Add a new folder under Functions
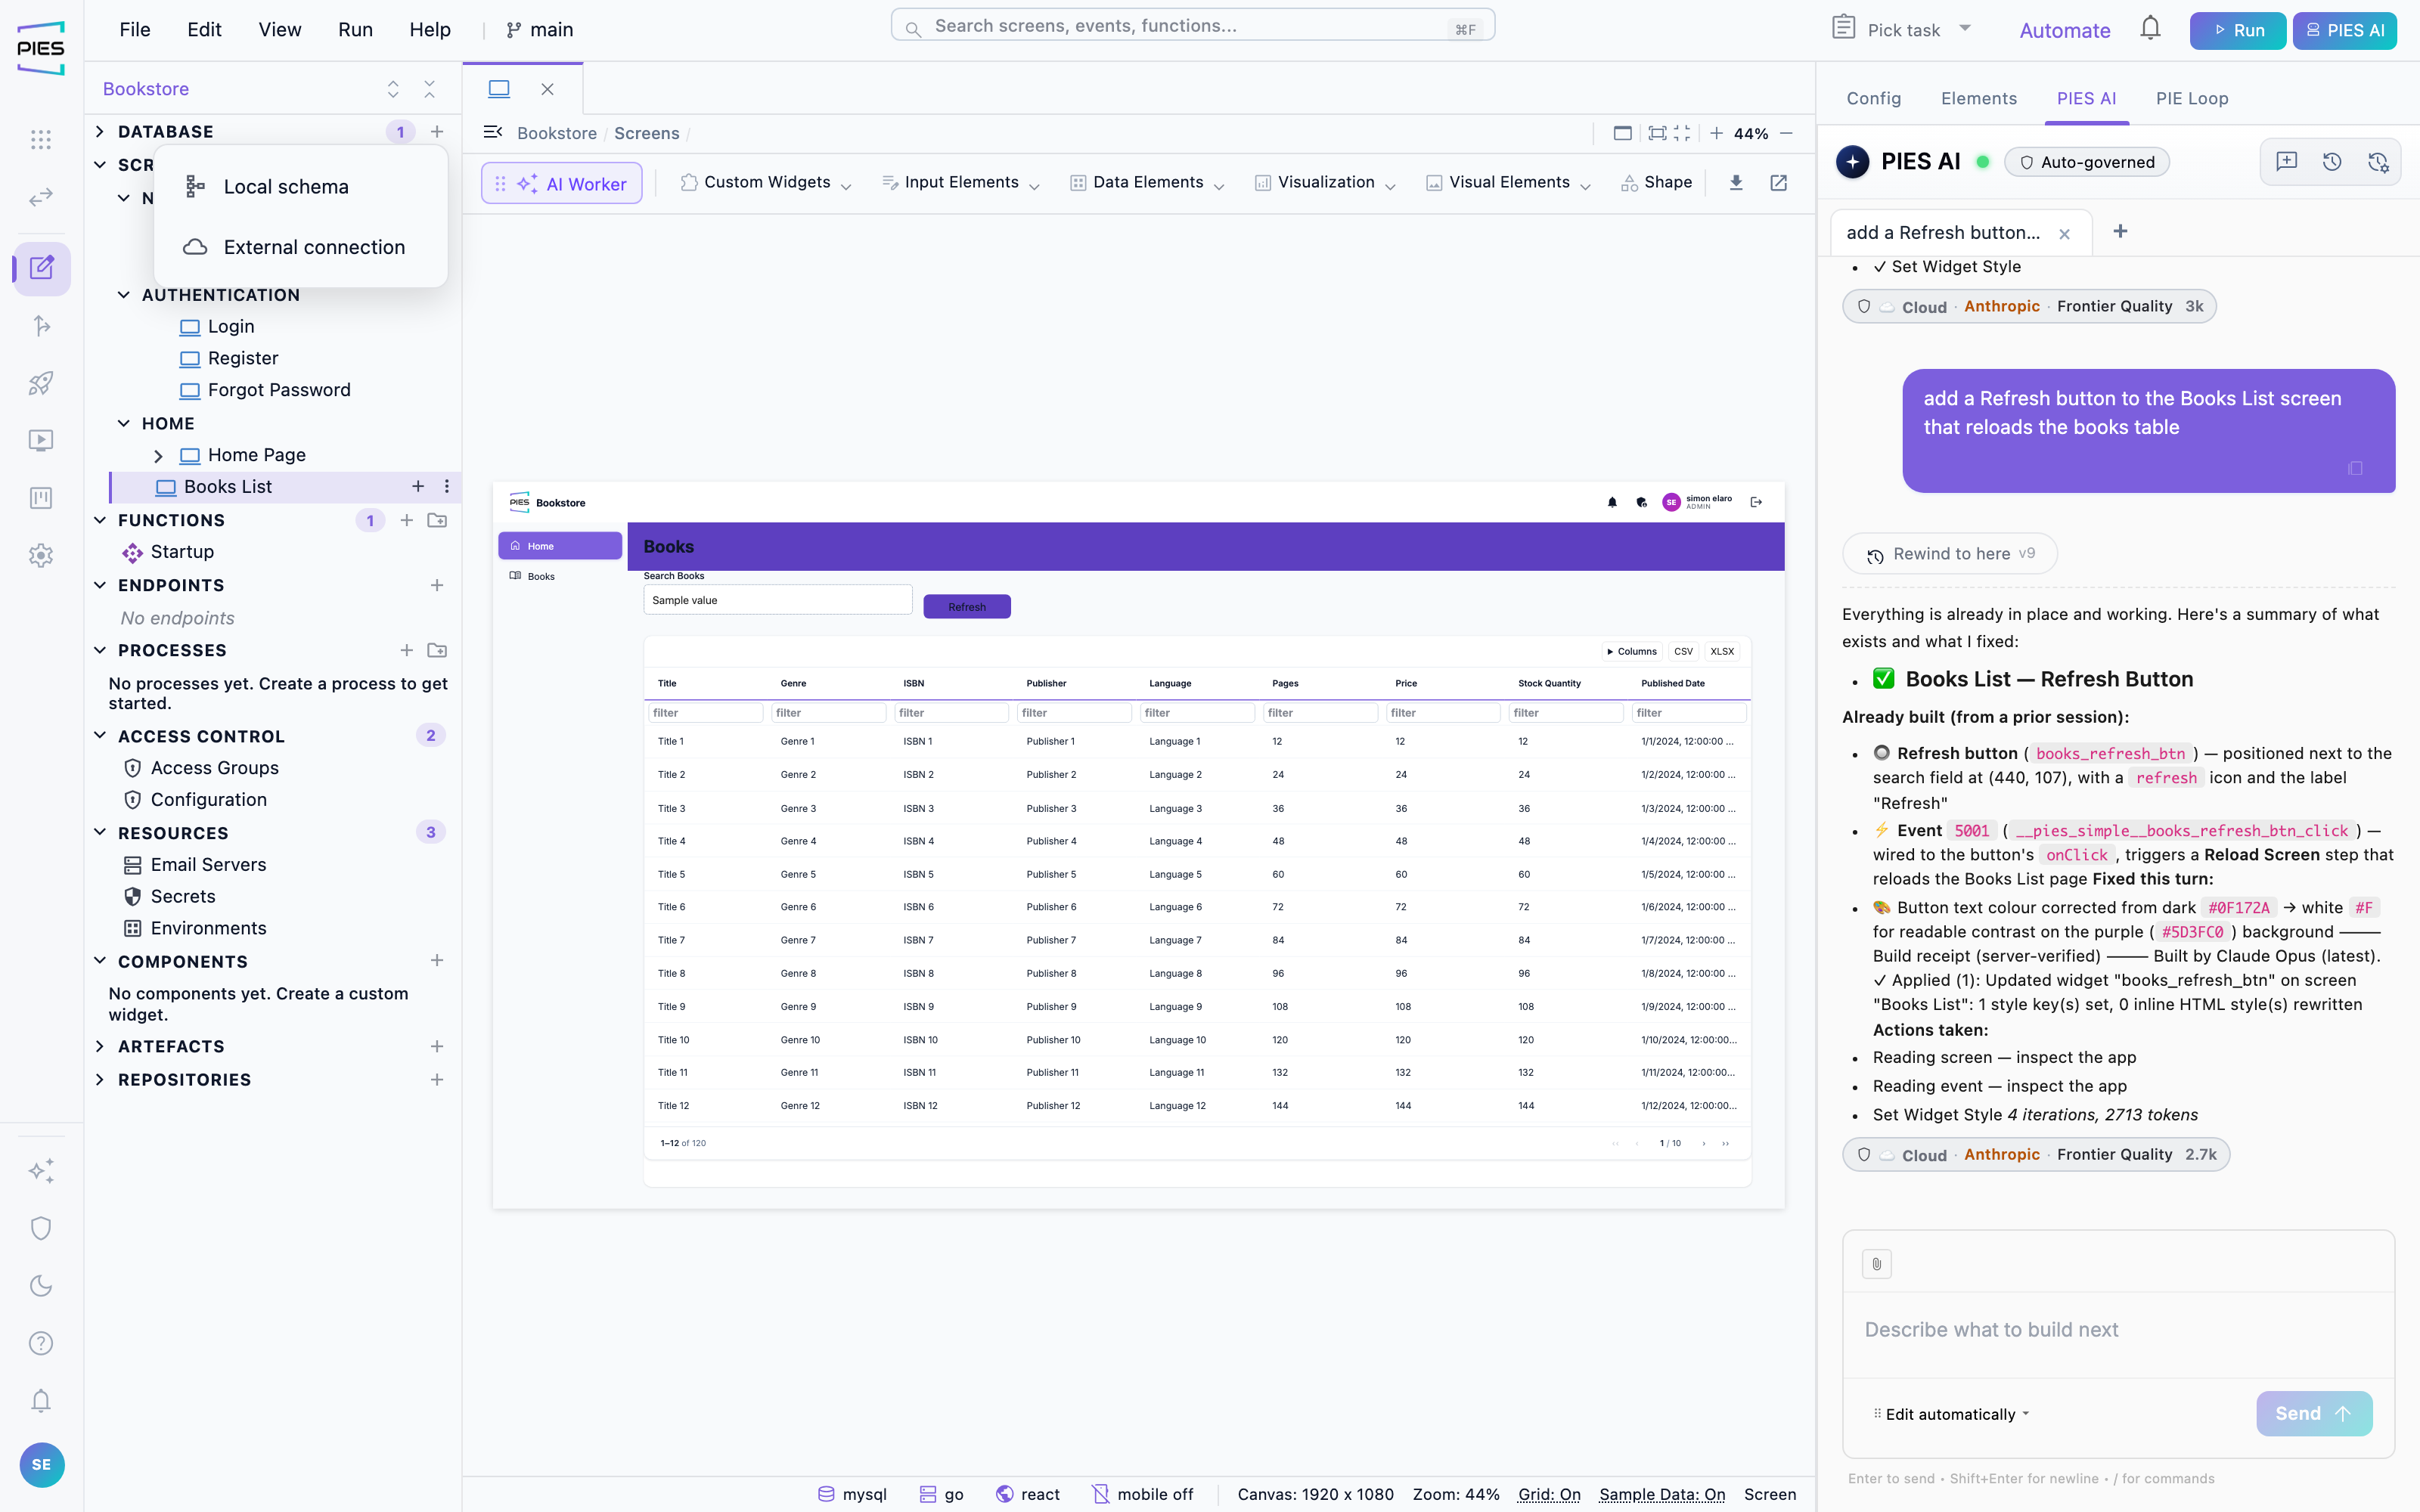The width and height of the screenshot is (2420, 1512). coord(437,520)
